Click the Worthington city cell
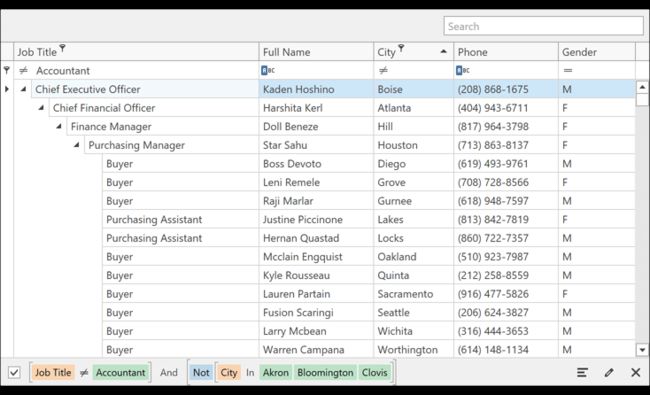 (414, 349)
